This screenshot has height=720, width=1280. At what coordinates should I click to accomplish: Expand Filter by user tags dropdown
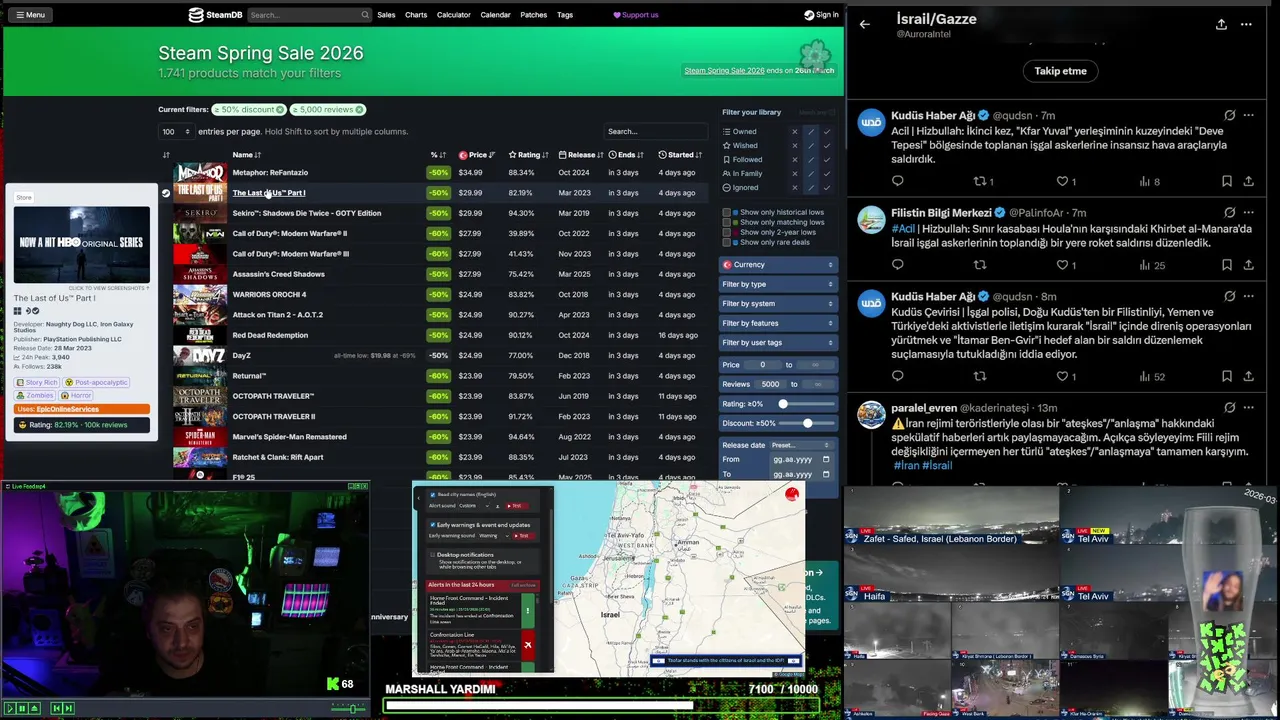click(x=777, y=342)
